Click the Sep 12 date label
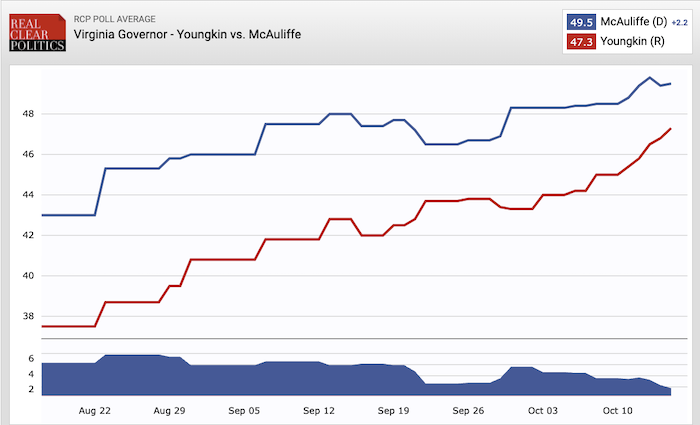The height and width of the screenshot is (425, 700). click(x=320, y=410)
